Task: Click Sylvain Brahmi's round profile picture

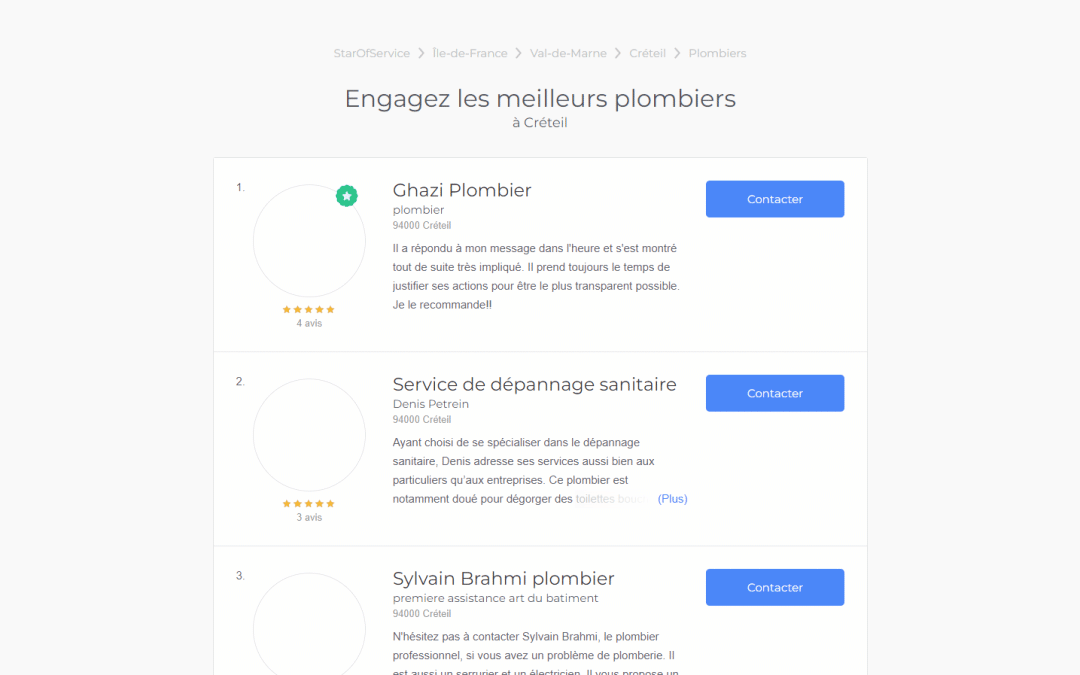Action: click(x=309, y=628)
